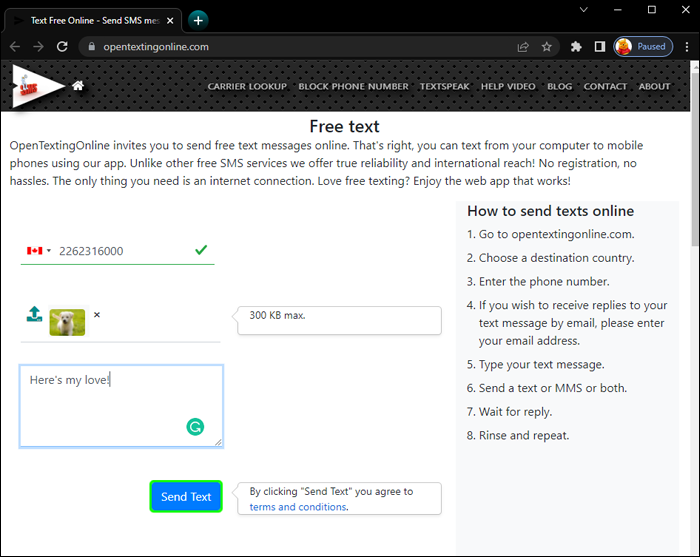Viewport: 700px width, 557px height.
Task: Click the message text area
Action: 121,406
